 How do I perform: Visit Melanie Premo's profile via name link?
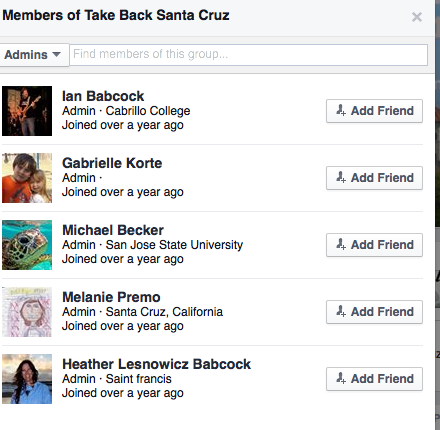[111, 297]
